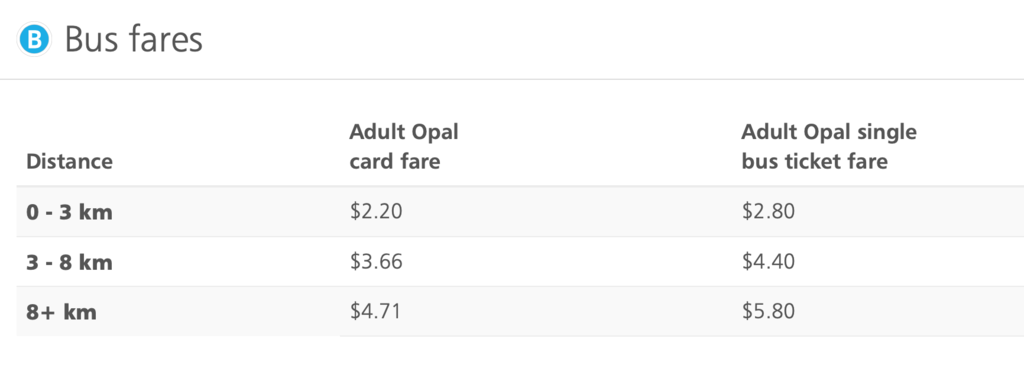Click Adult Opal single bus ticket fare header
1024x368 pixels.
[x=829, y=146]
